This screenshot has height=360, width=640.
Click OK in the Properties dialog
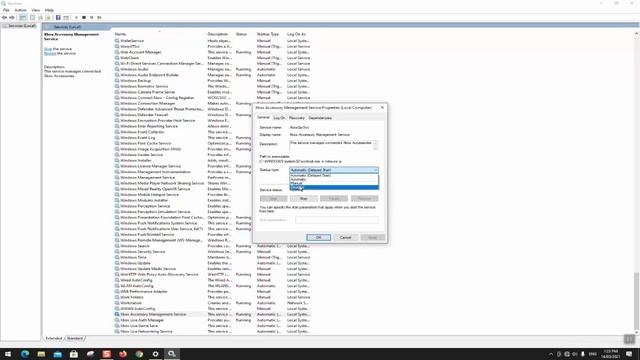click(318, 237)
